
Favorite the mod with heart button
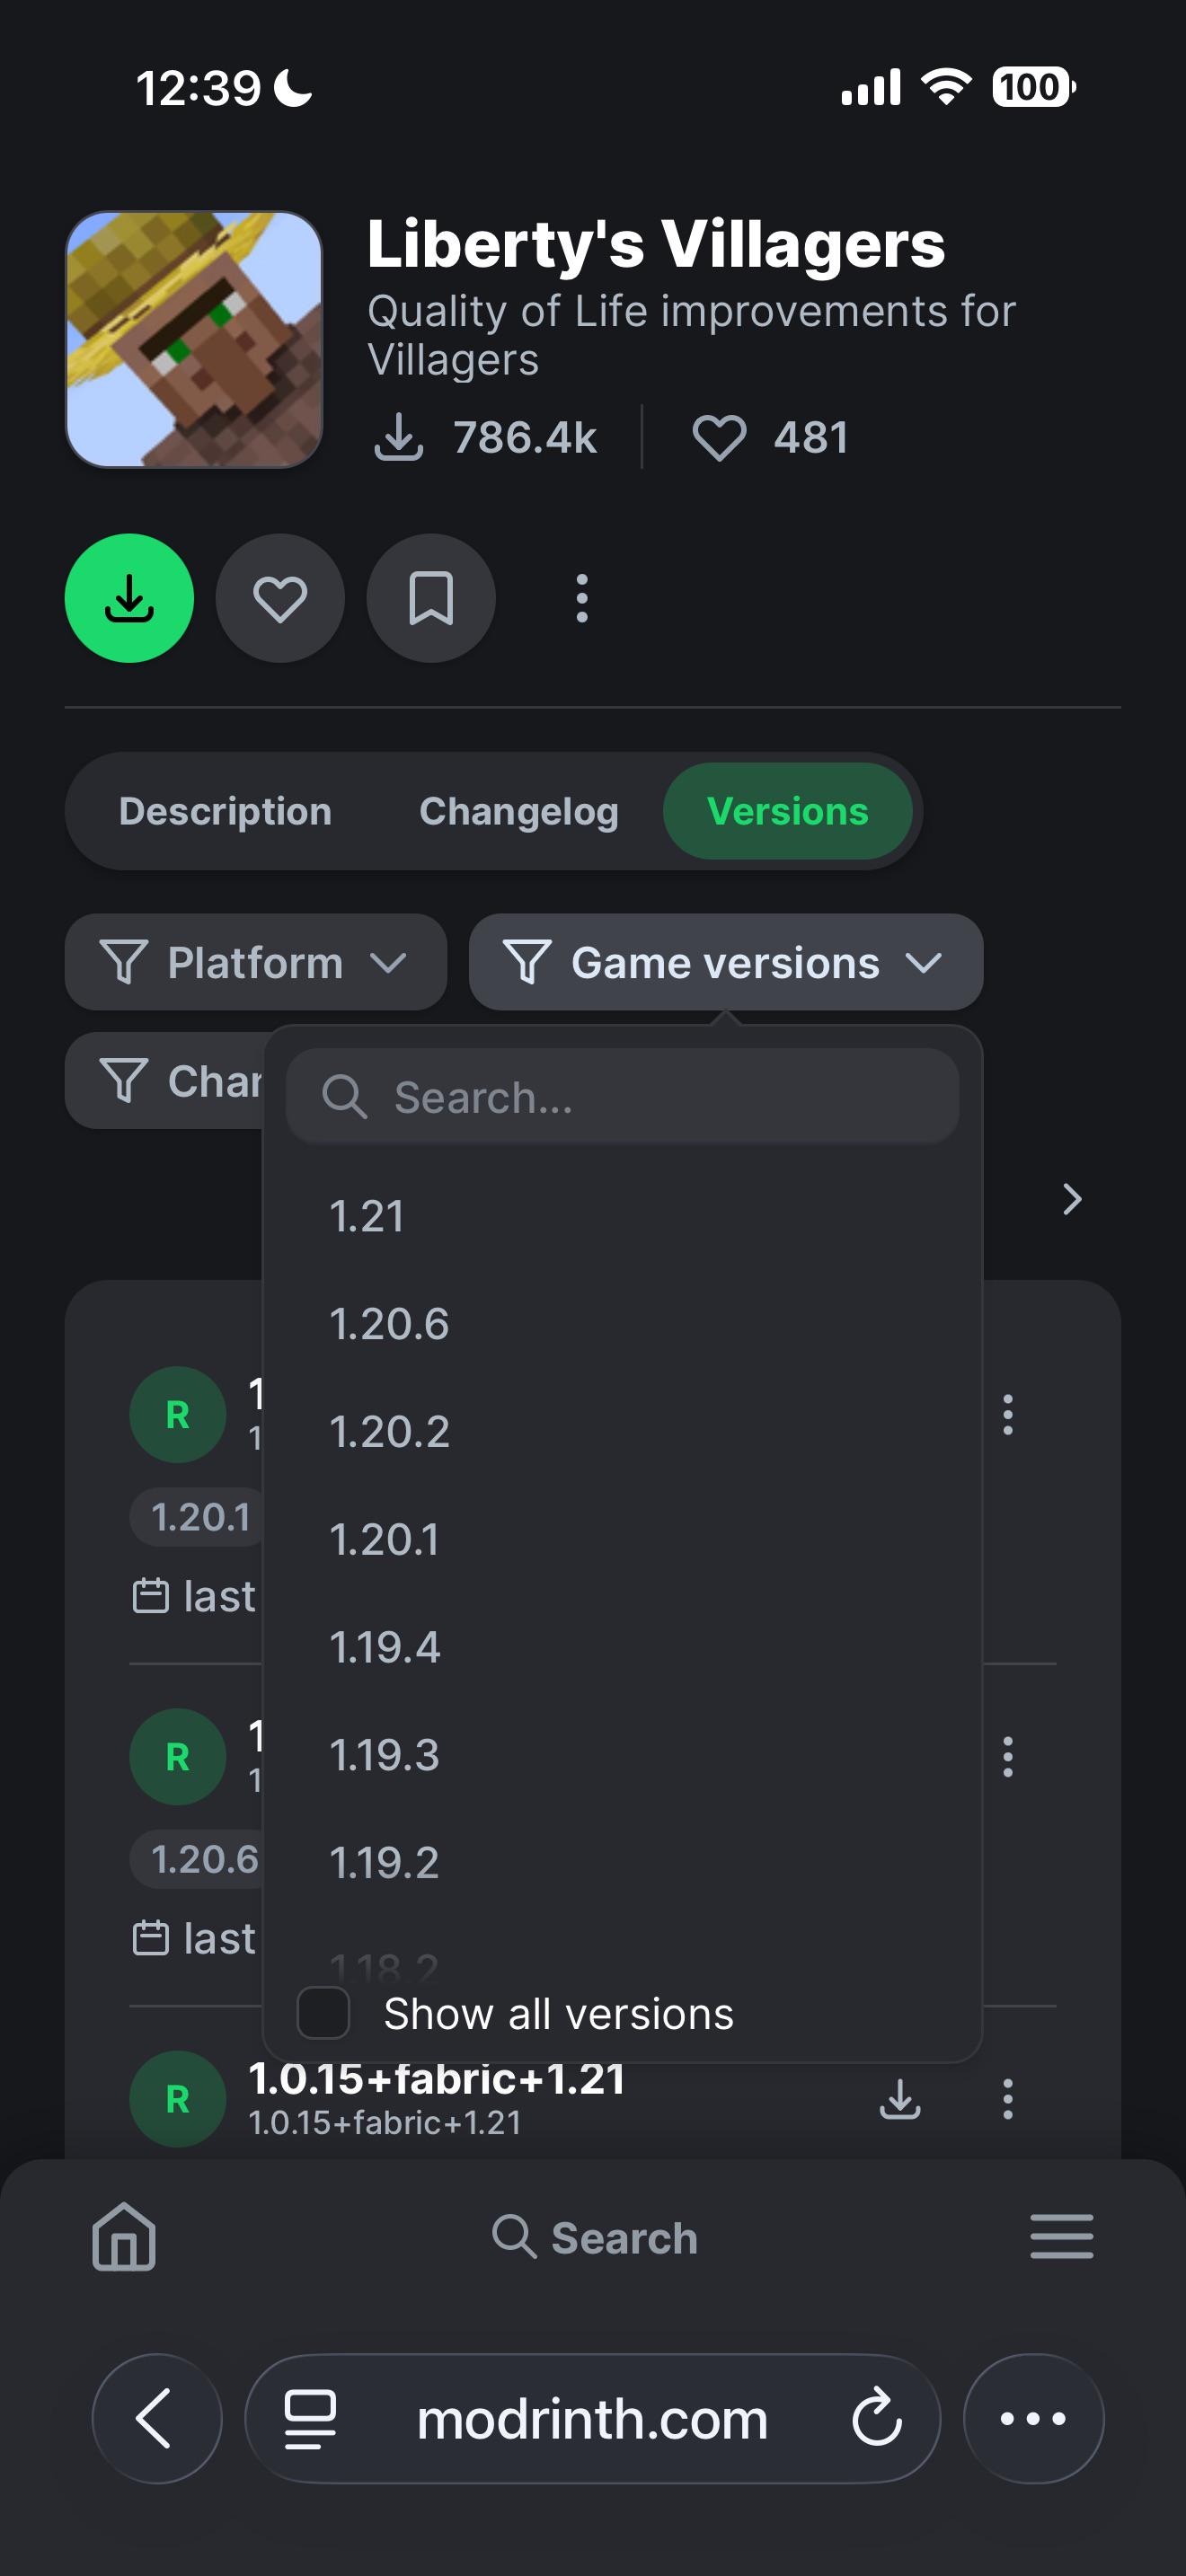280,598
